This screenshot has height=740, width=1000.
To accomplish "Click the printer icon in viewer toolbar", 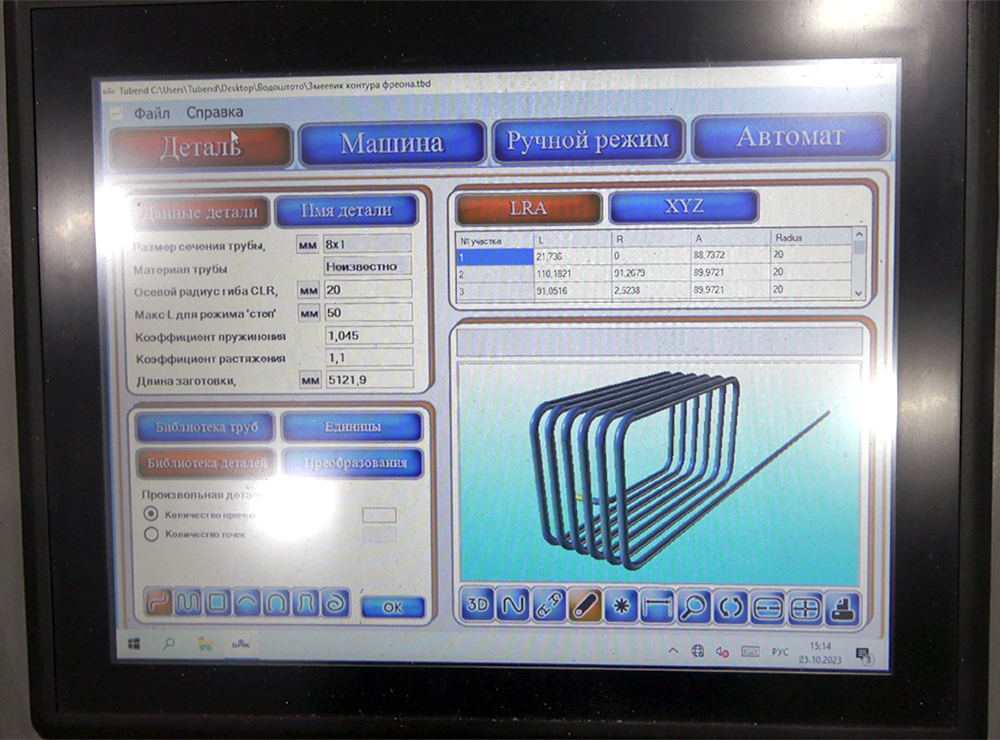I will [x=845, y=607].
